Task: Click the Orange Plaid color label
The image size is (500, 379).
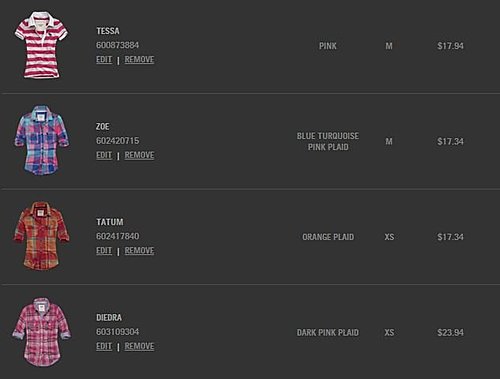Action: pyautogui.click(x=328, y=237)
